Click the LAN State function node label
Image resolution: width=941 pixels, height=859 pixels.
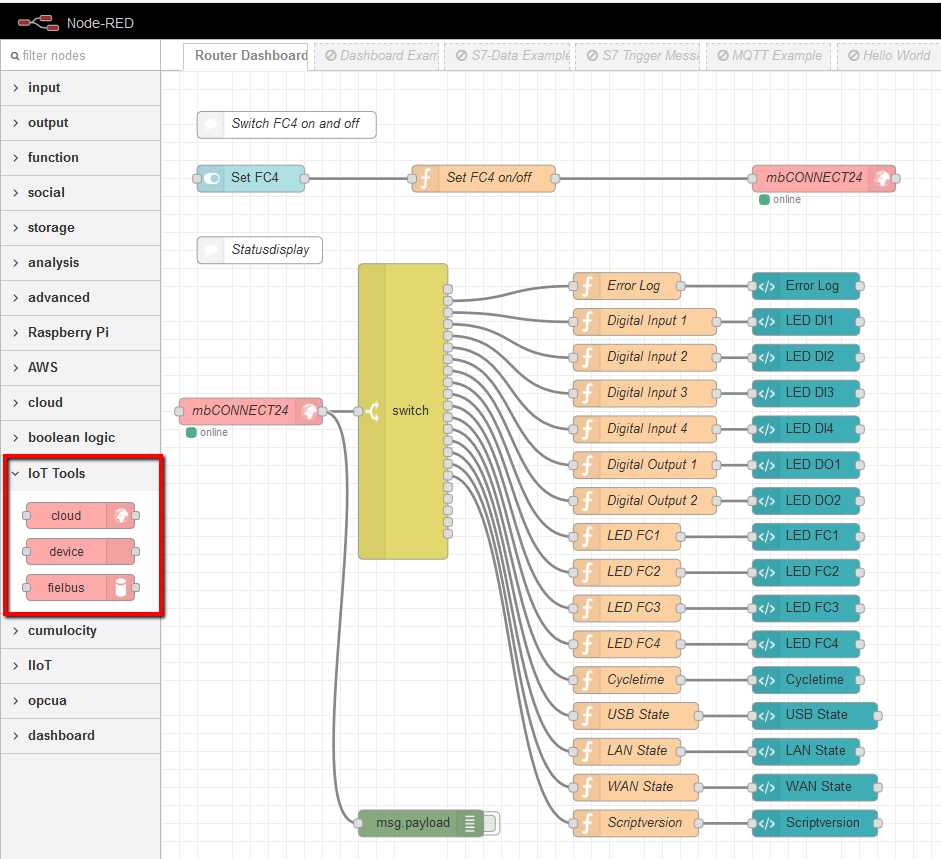pos(637,751)
